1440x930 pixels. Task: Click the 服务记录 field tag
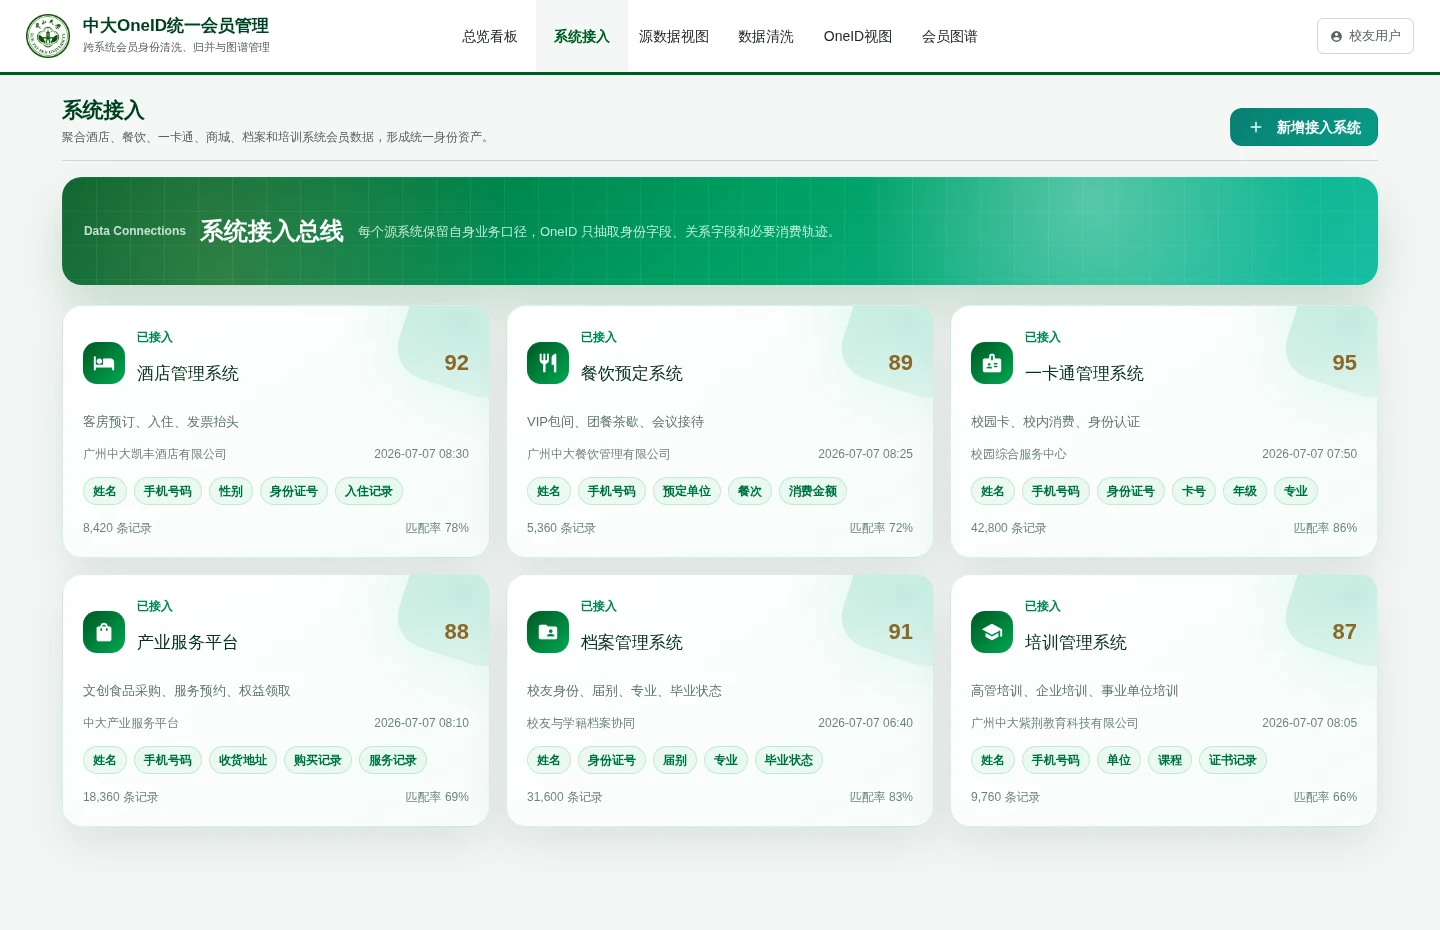[x=393, y=760]
